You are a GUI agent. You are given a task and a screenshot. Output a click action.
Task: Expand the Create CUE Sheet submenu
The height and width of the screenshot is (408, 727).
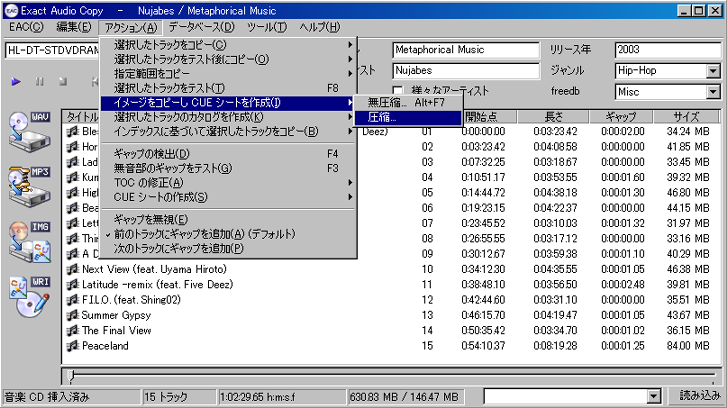pos(229,197)
